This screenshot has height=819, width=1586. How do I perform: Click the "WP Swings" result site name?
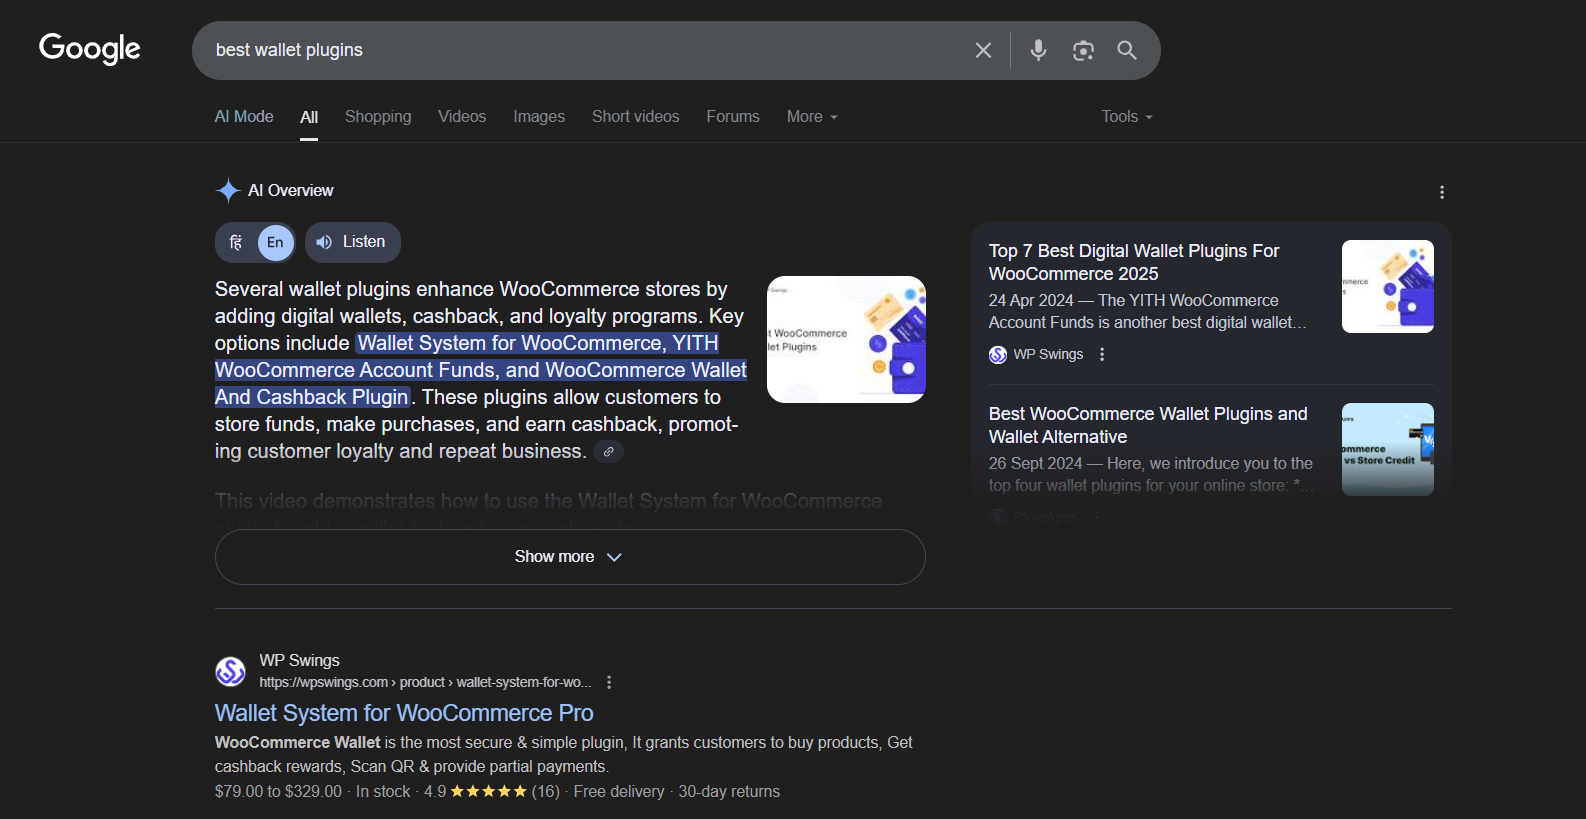click(299, 660)
